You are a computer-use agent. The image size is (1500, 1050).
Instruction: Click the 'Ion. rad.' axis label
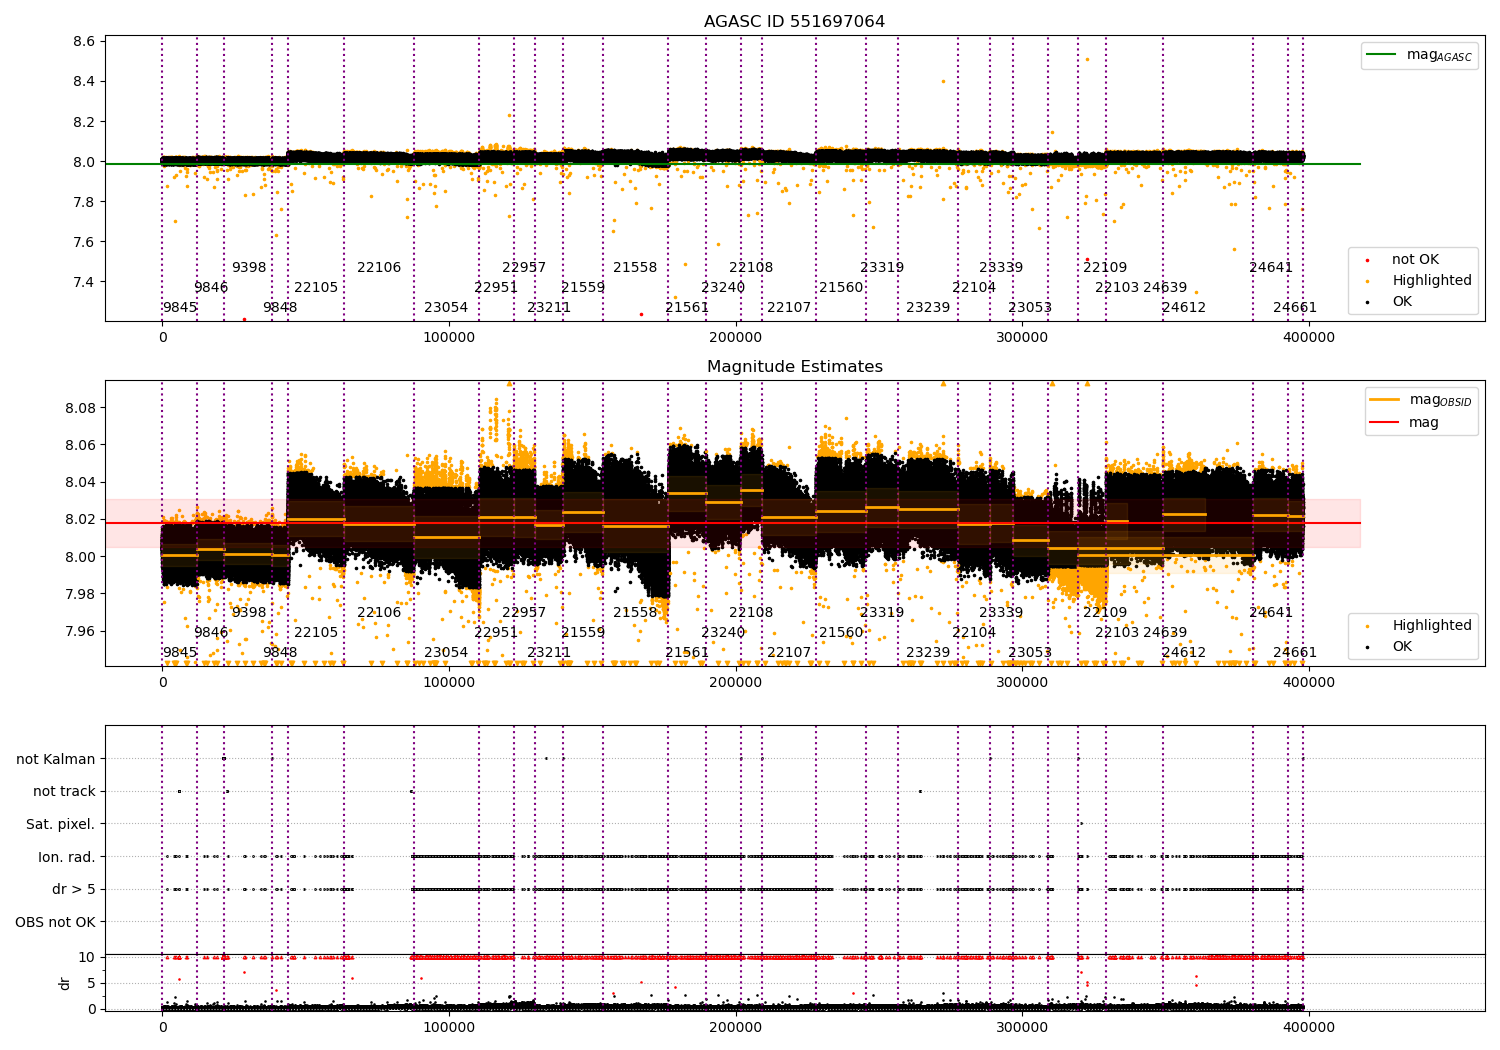67,857
